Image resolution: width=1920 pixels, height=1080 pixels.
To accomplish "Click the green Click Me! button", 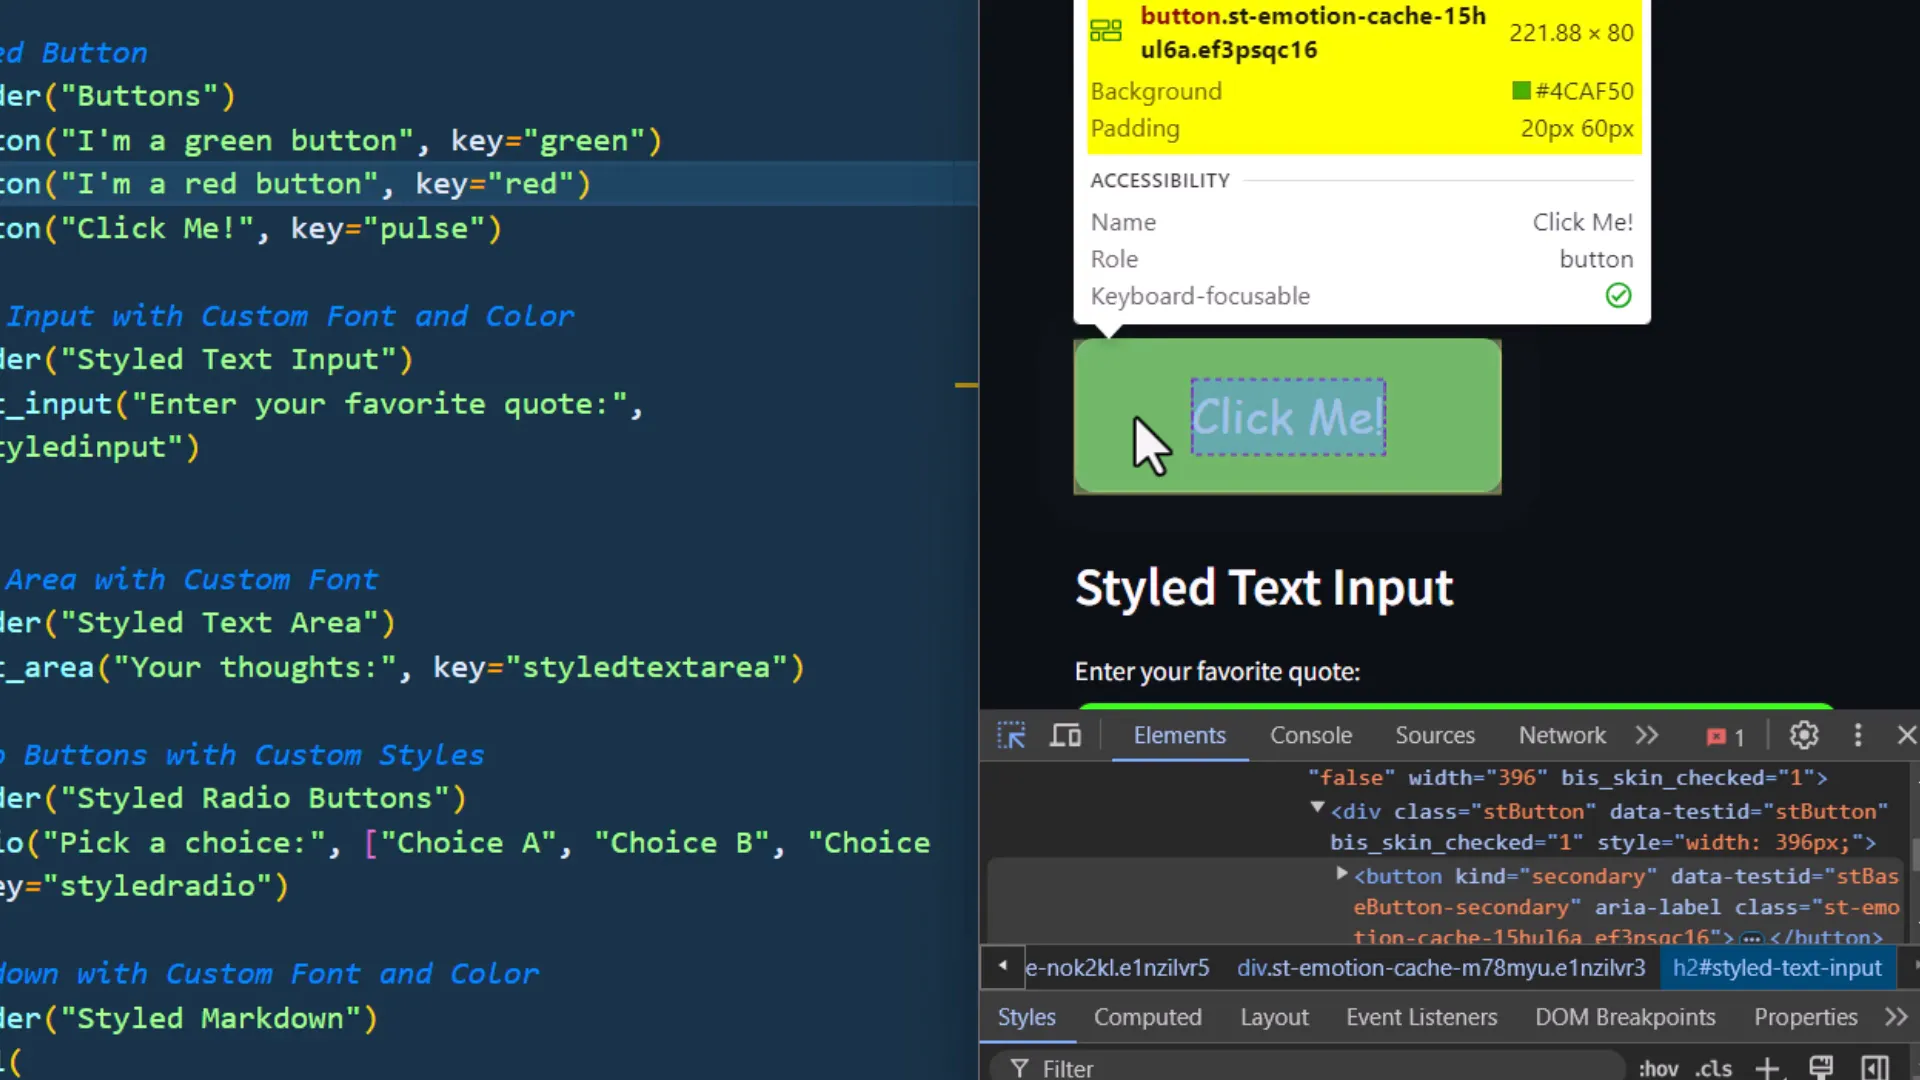I will 1287,417.
